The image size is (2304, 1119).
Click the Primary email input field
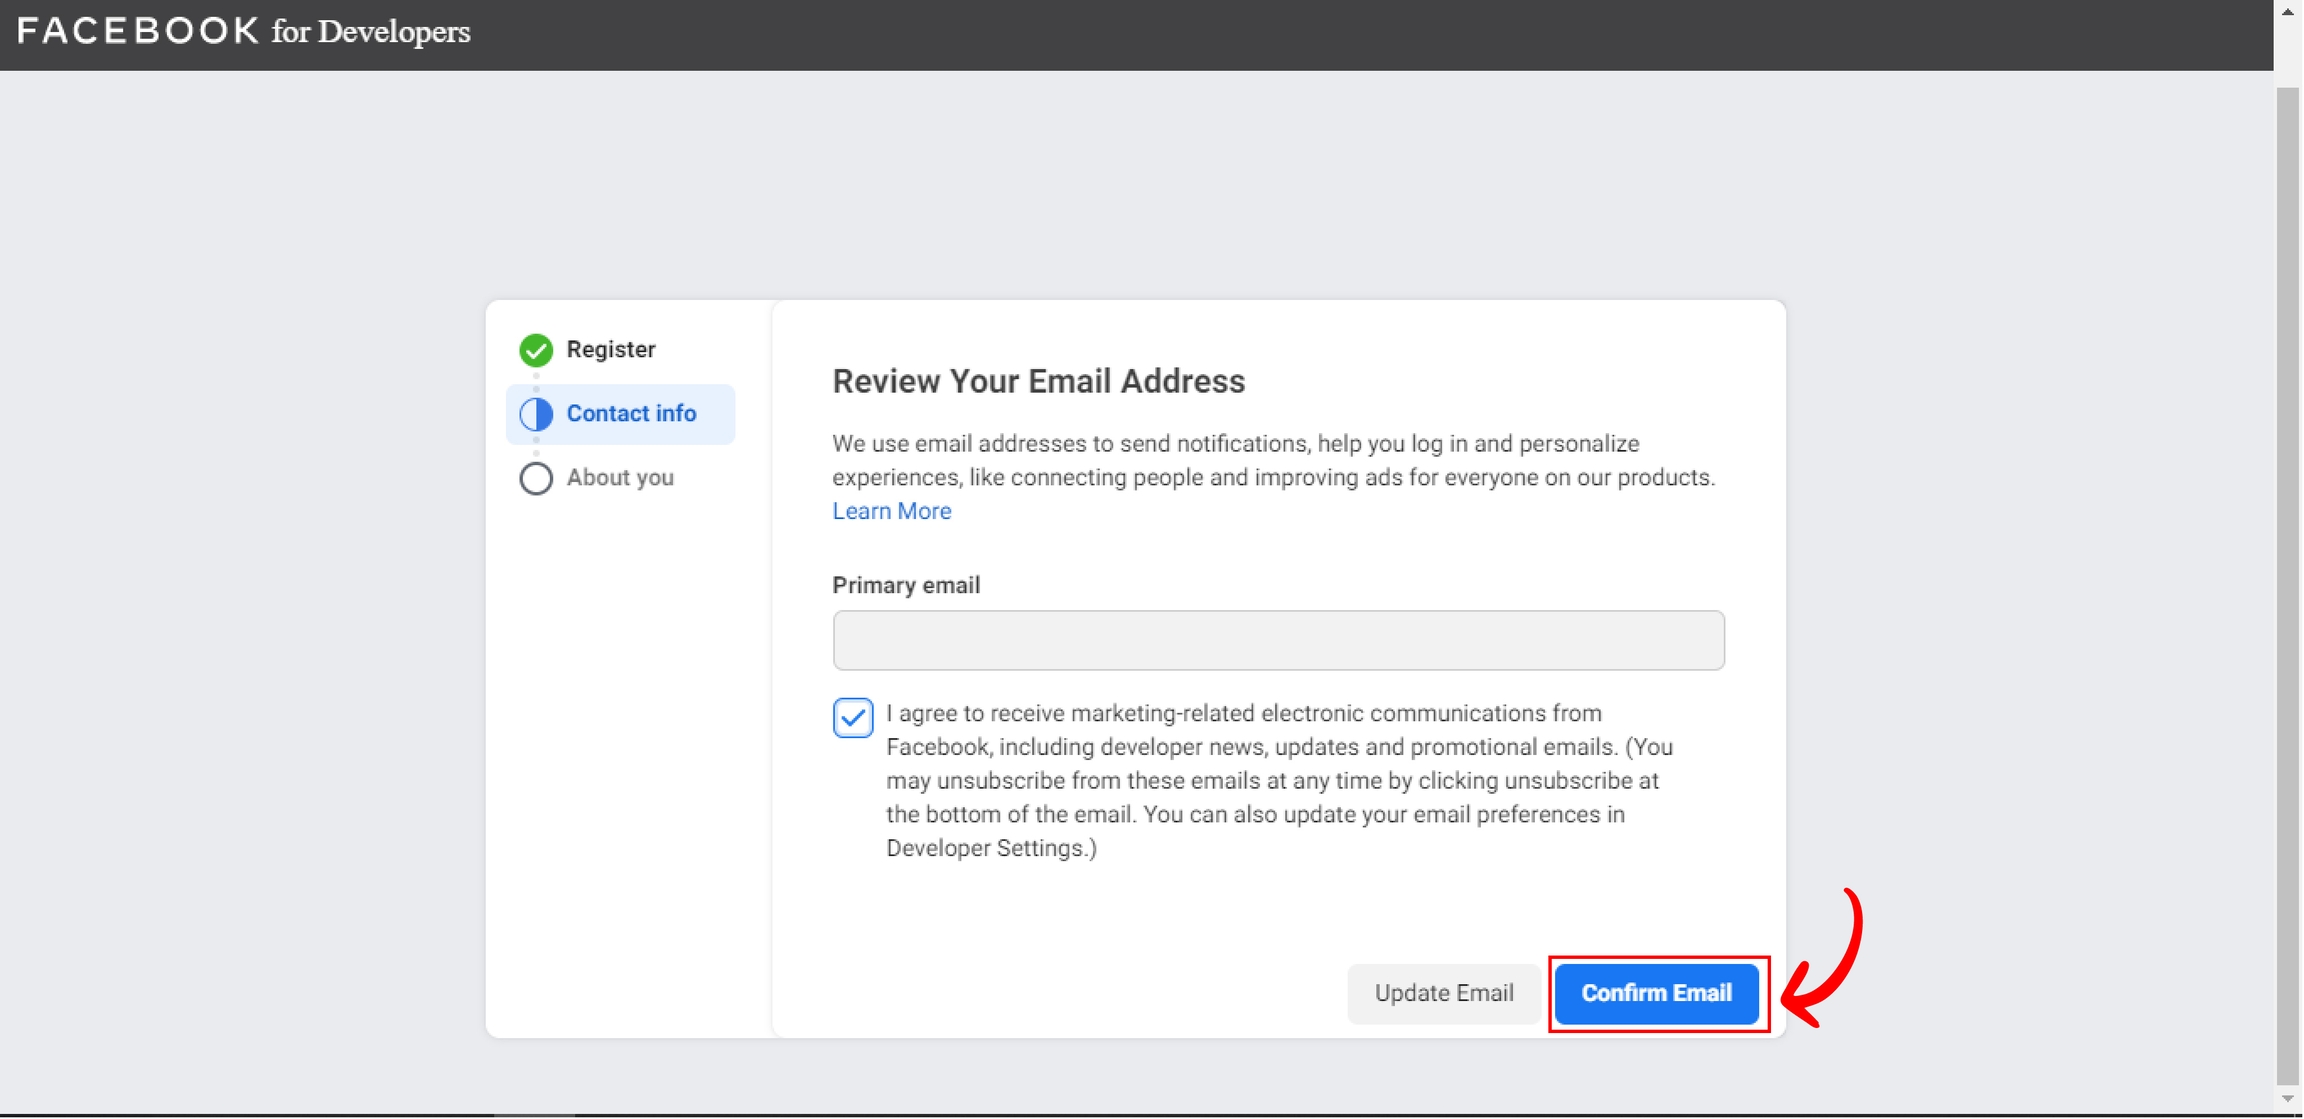(x=1277, y=640)
